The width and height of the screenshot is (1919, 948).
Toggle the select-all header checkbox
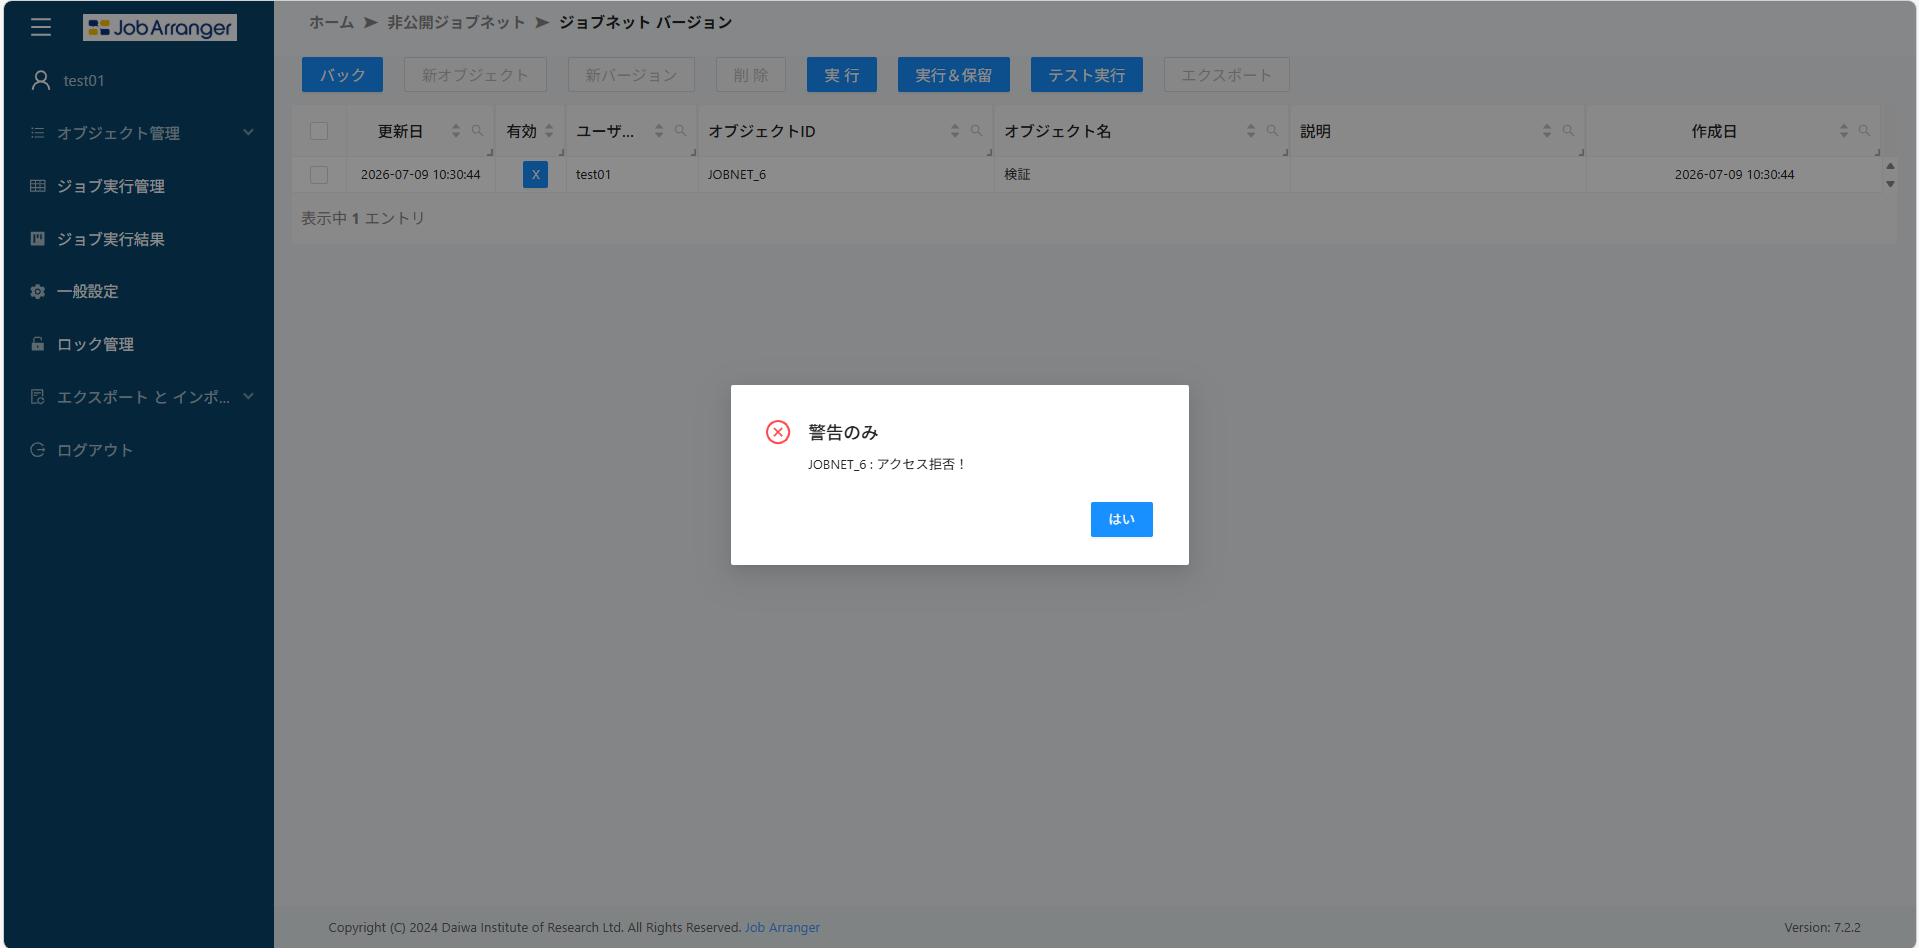click(319, 131)
